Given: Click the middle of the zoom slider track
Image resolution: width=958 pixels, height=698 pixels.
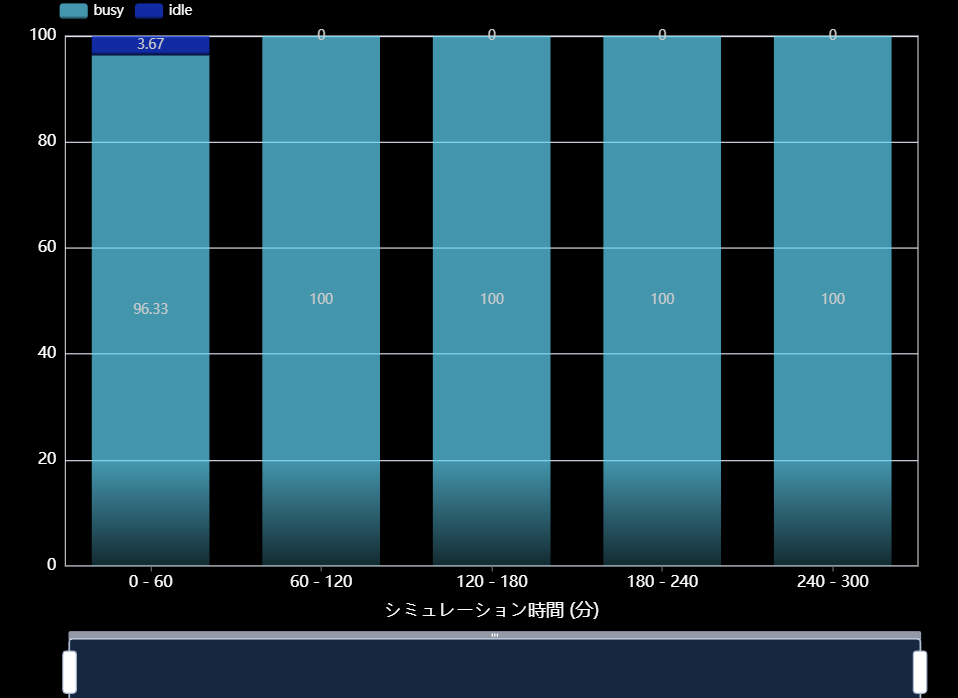Looking at the screenshot, I should point(494,668).
